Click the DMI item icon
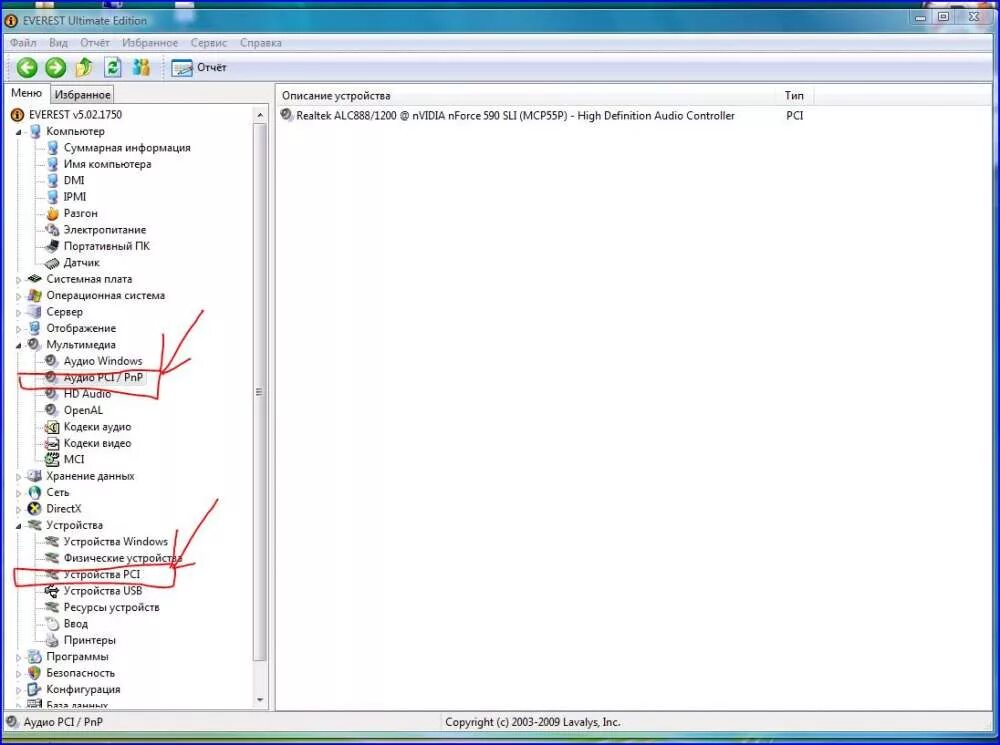This screenshot has height=745, width=1000. 53,181
